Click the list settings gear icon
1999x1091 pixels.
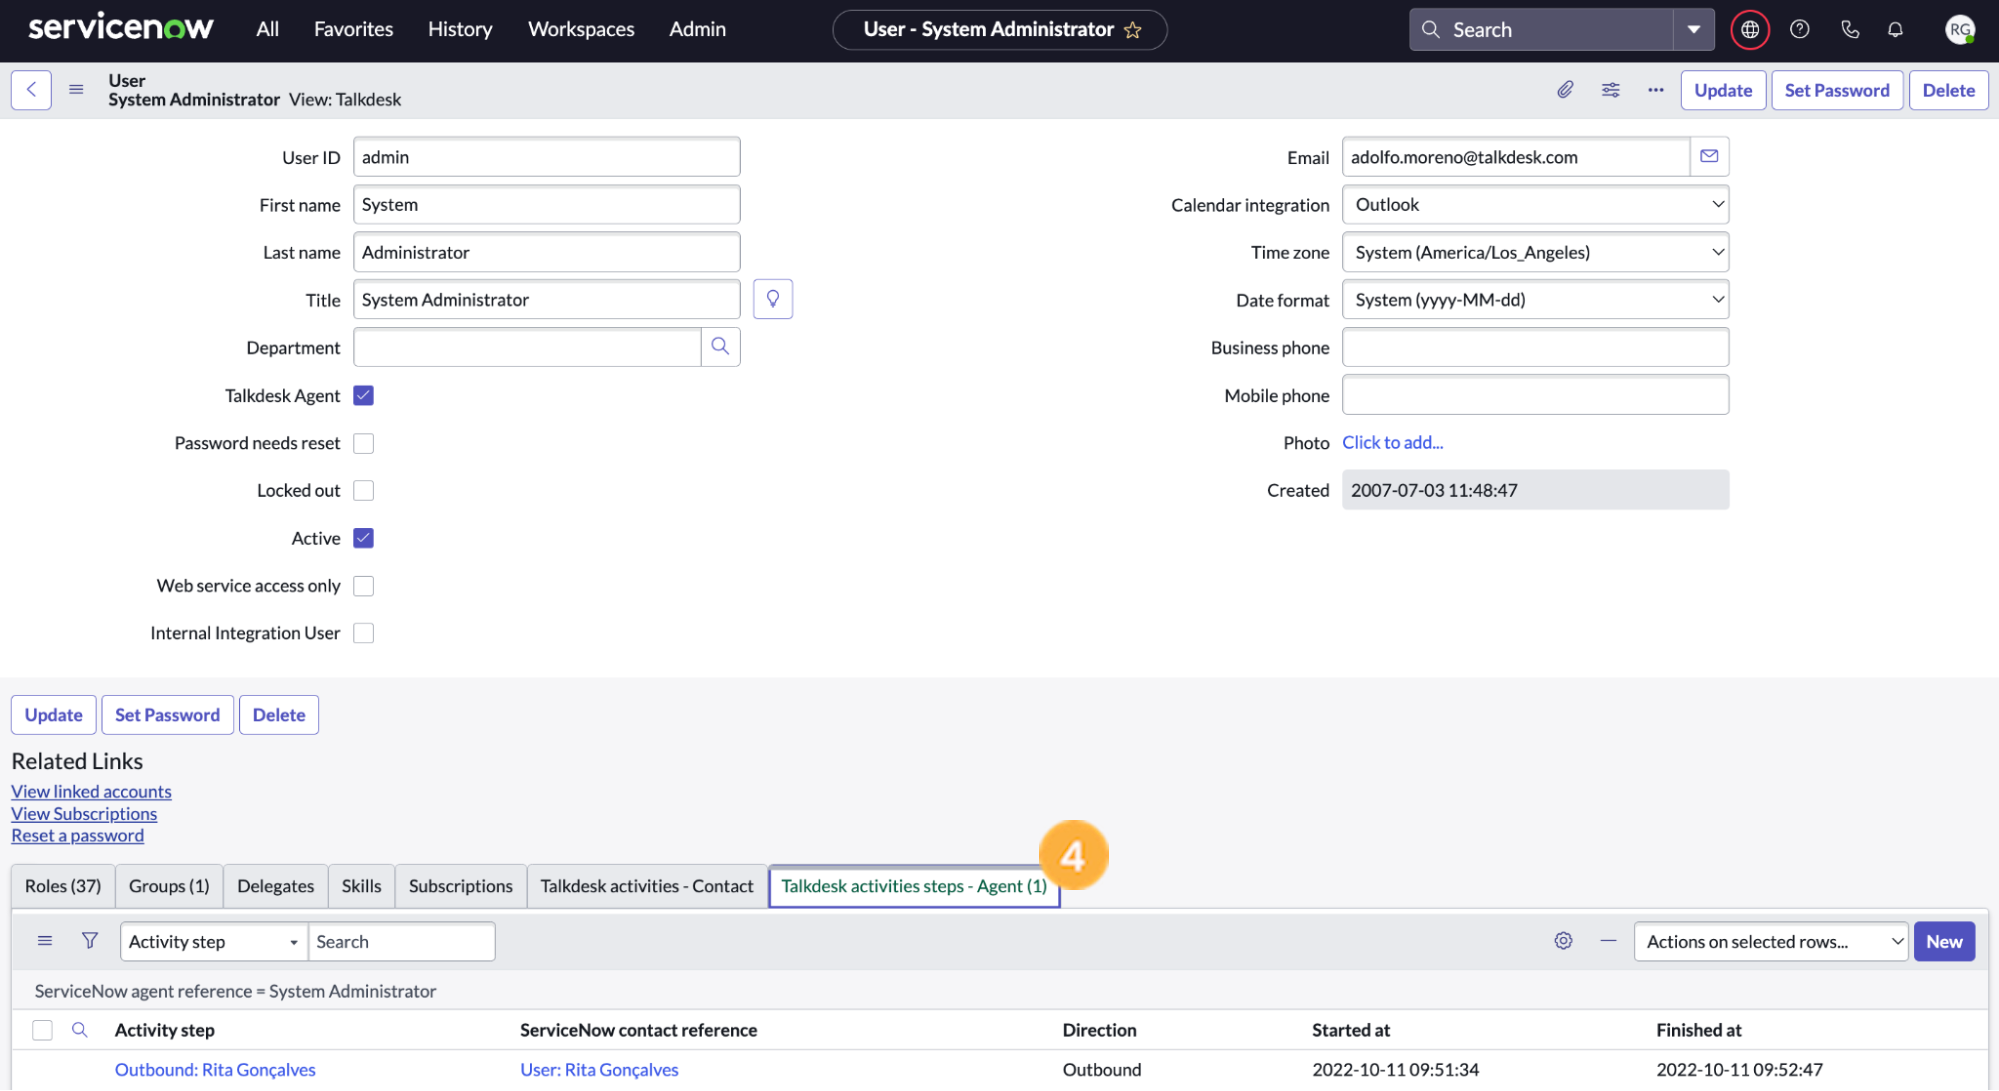tap(1563, 940)
